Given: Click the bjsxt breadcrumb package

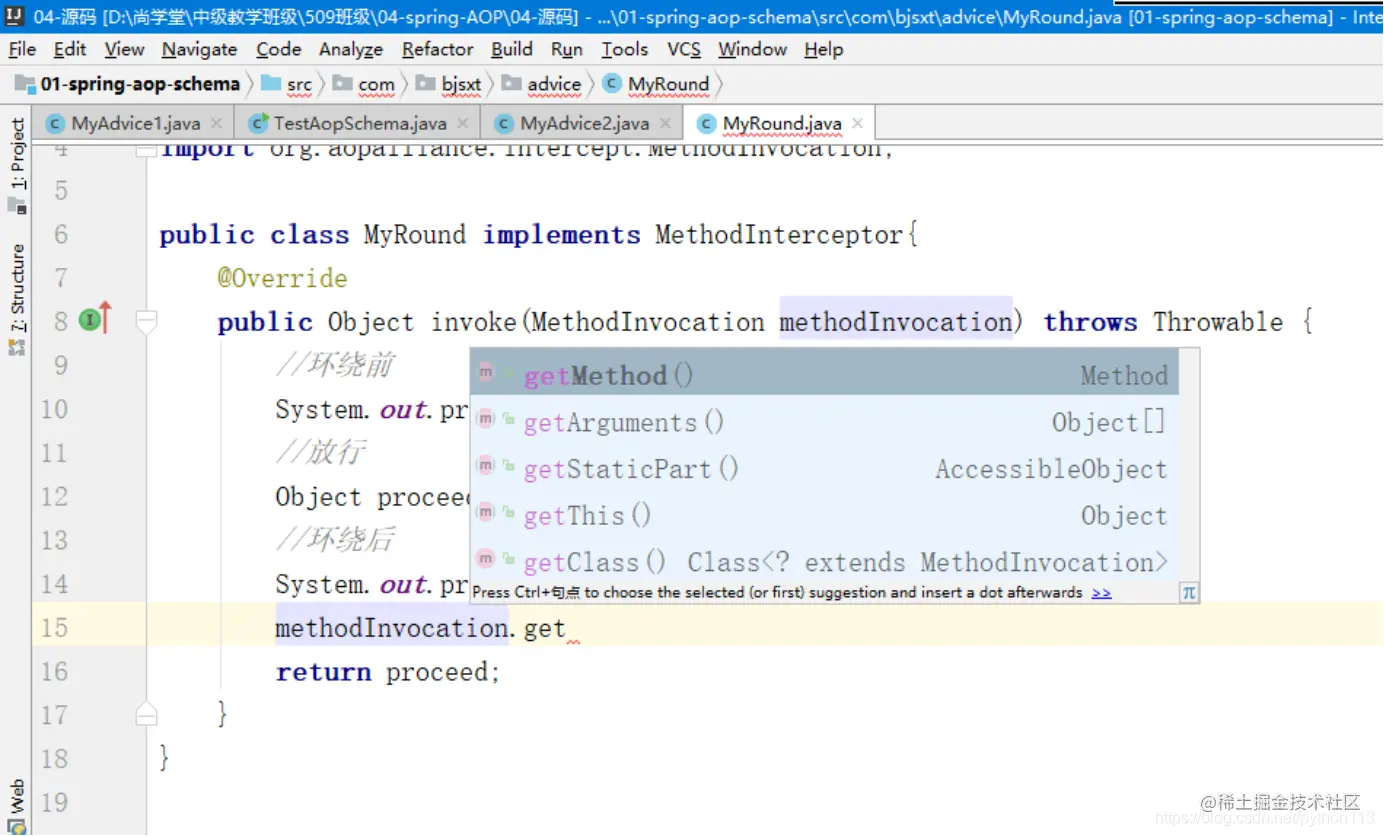Looking at the screenshot, I should click(x=449, y=84).
